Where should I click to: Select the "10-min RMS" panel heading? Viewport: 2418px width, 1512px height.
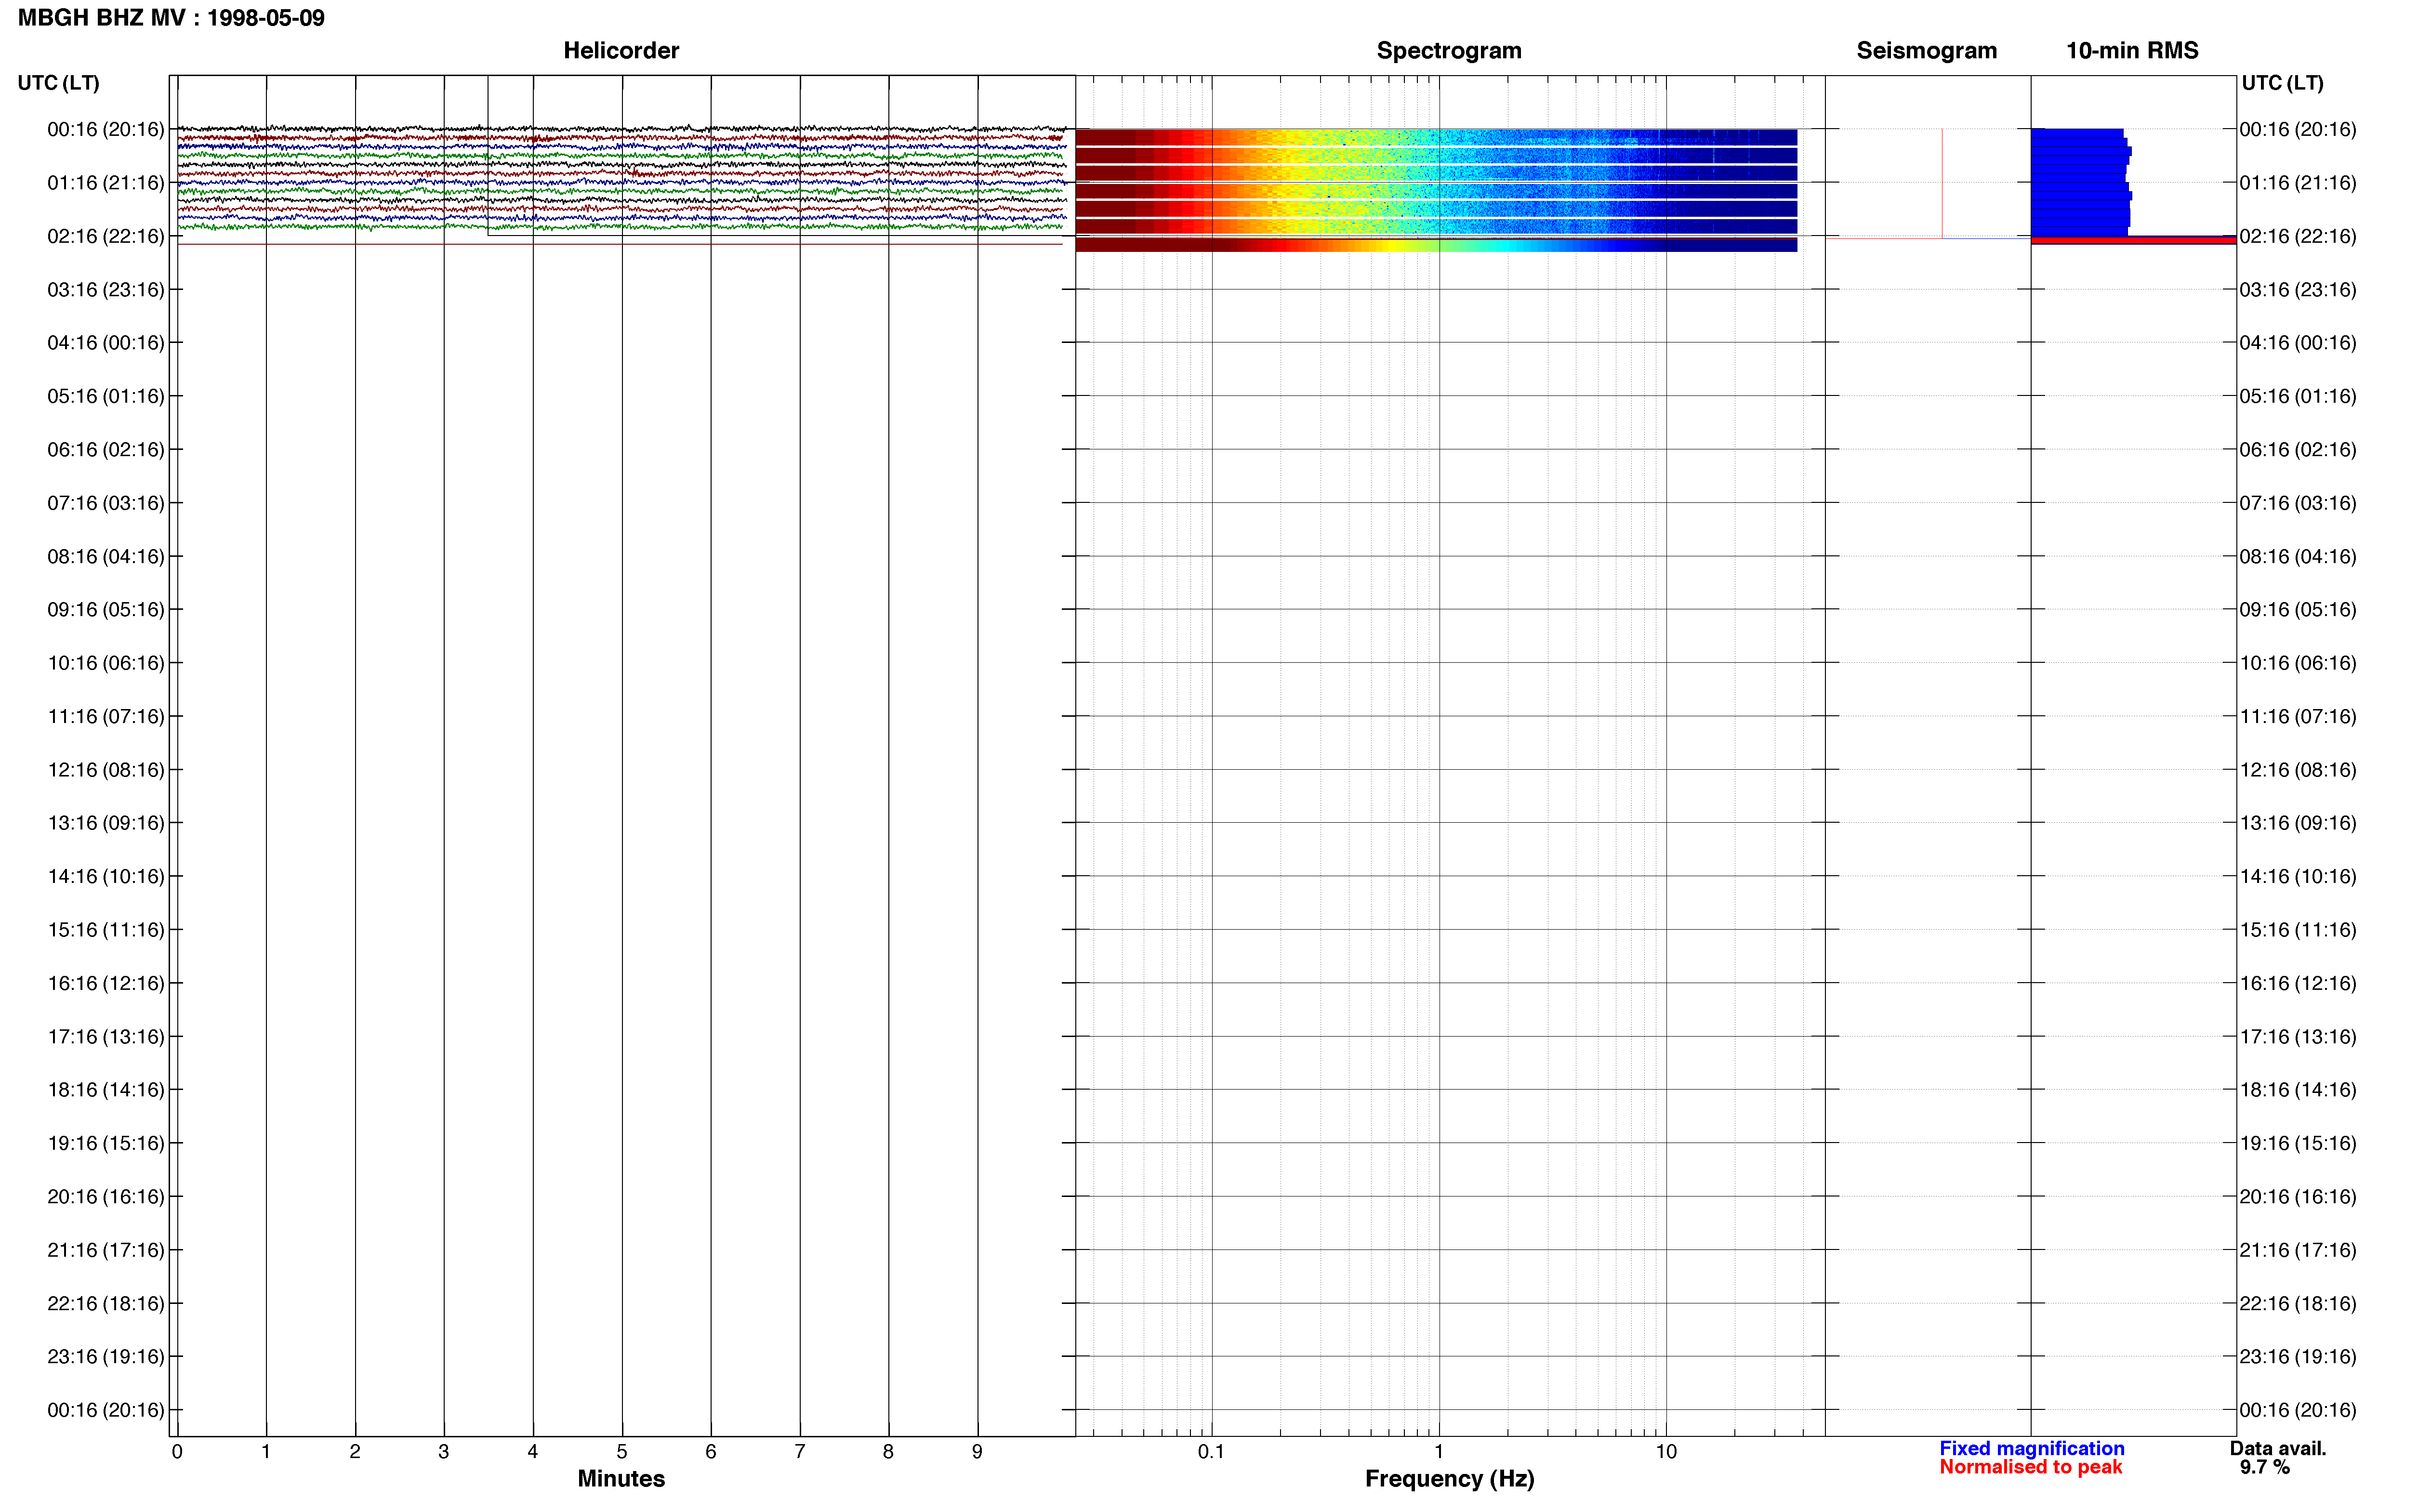[x=2132, y=50]
